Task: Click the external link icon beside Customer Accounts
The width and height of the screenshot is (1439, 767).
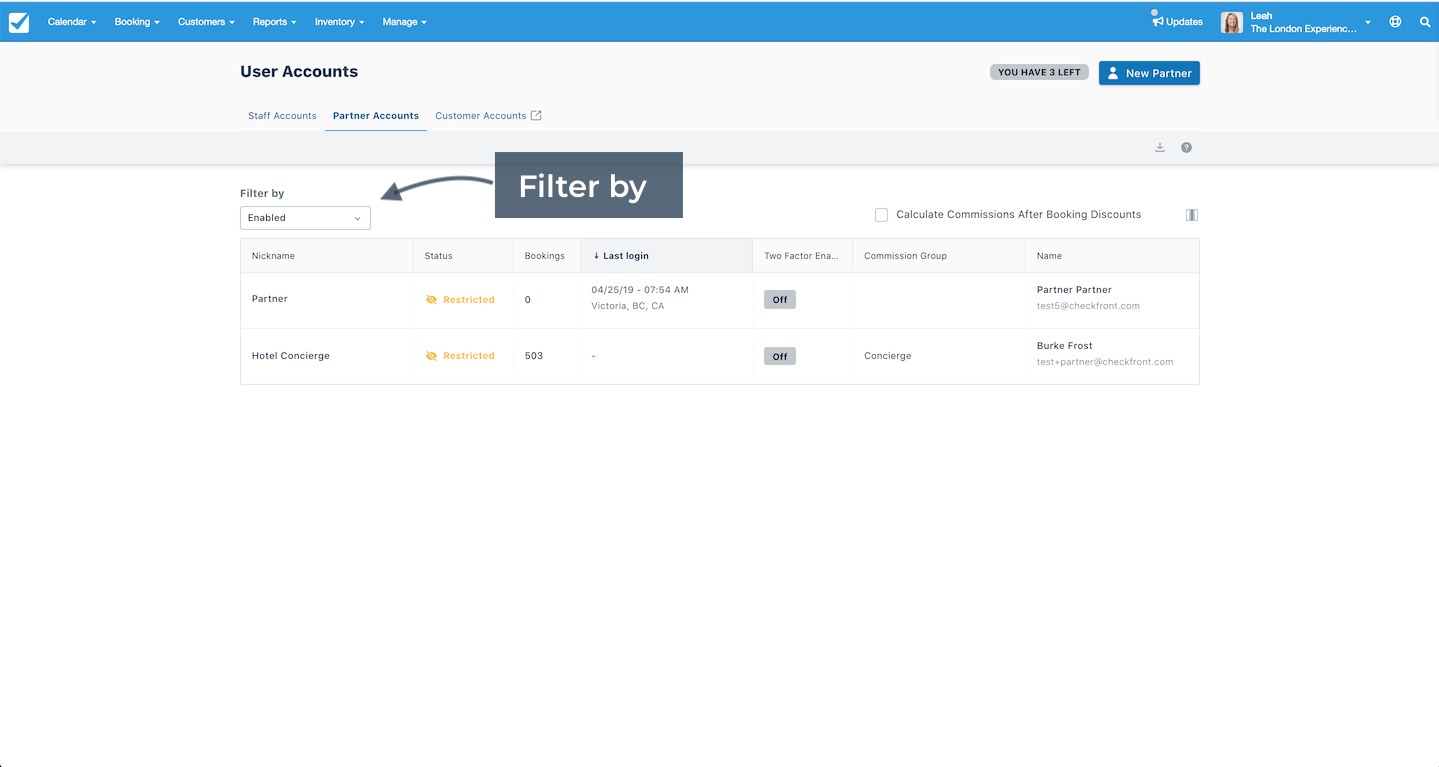Action: coord(536,116)
